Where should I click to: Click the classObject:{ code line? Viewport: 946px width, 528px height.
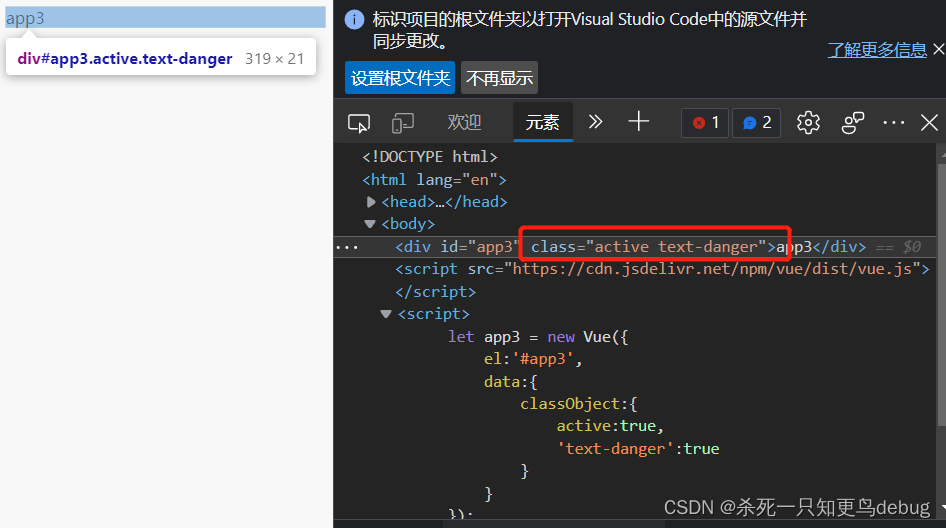(579, 404)
